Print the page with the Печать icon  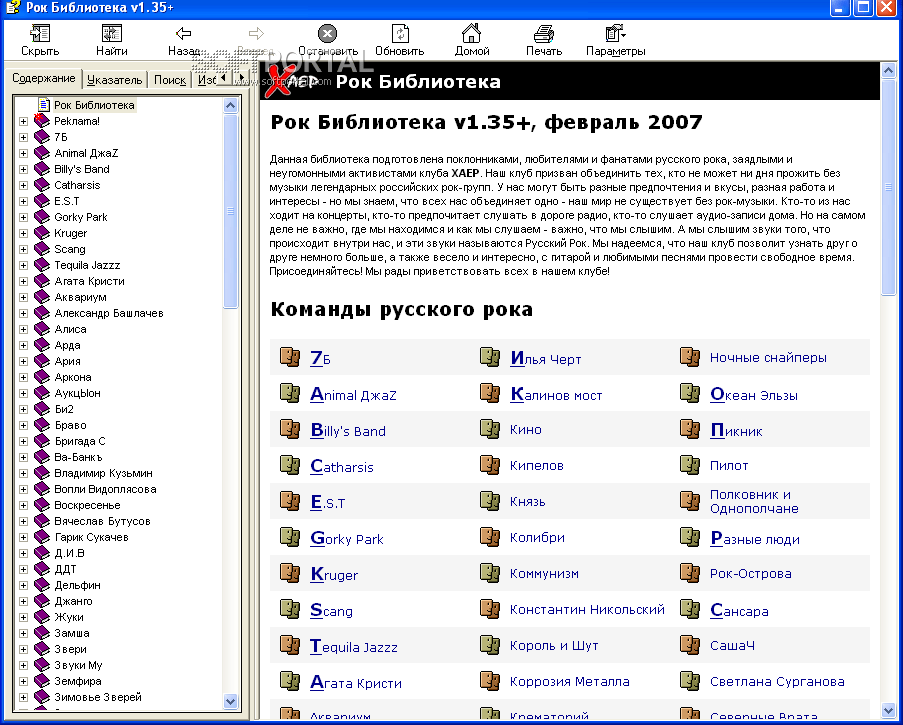(544, 33)
